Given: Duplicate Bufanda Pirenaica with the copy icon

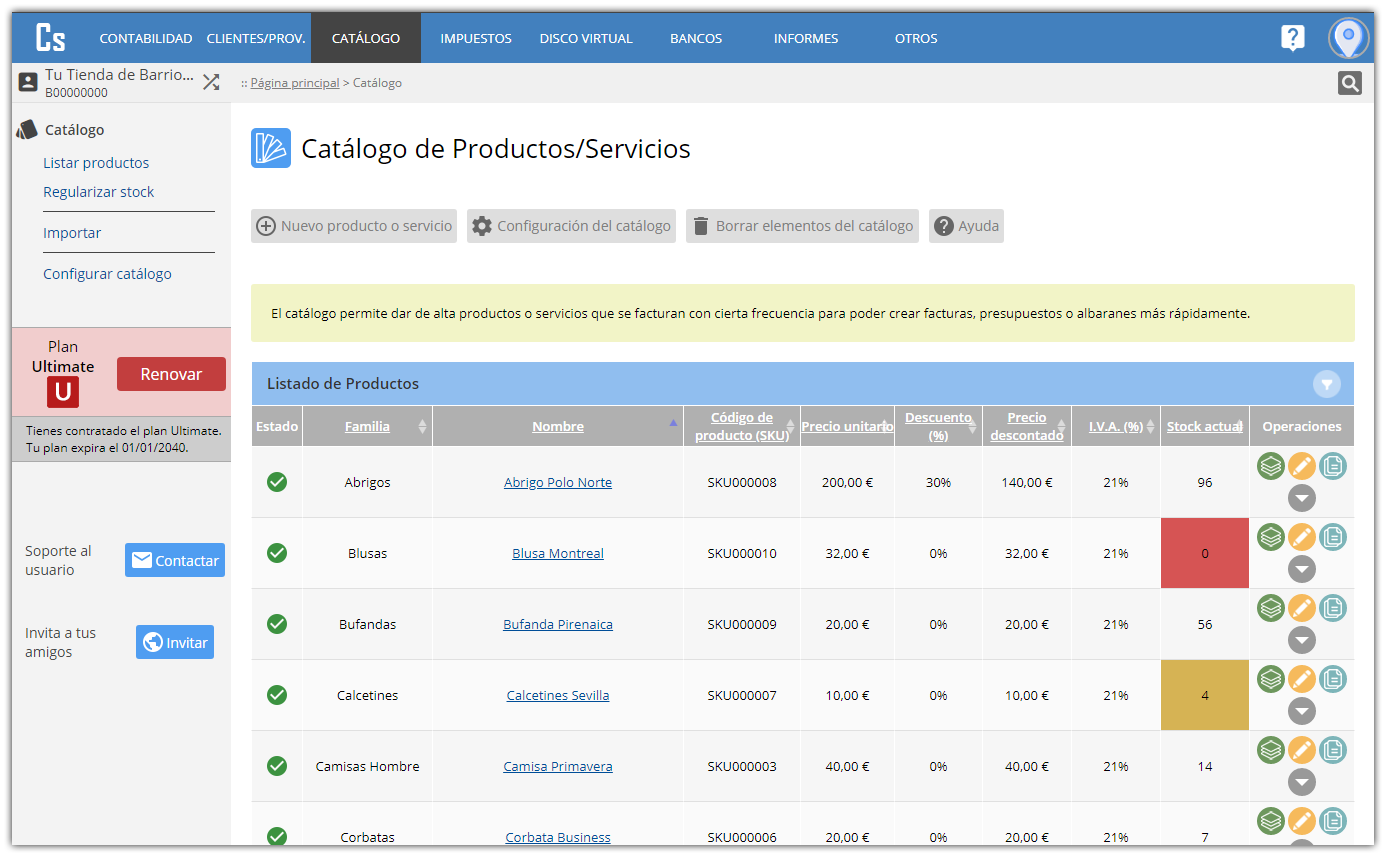Looking at the screenshot, I should (1332, 608).
